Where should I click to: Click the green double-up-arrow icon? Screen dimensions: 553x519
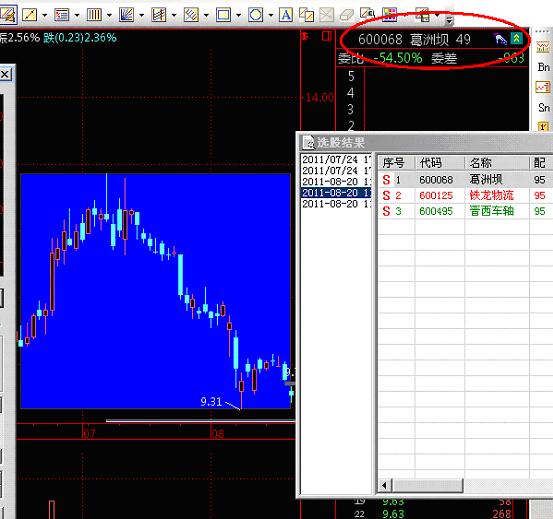516,38
